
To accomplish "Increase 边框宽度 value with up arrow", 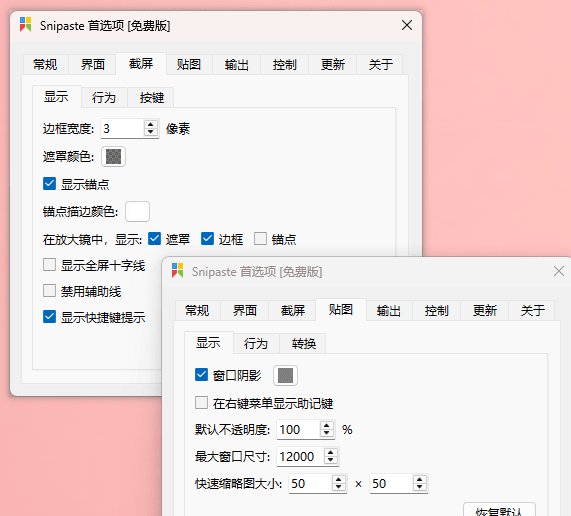I will point(150,125).
